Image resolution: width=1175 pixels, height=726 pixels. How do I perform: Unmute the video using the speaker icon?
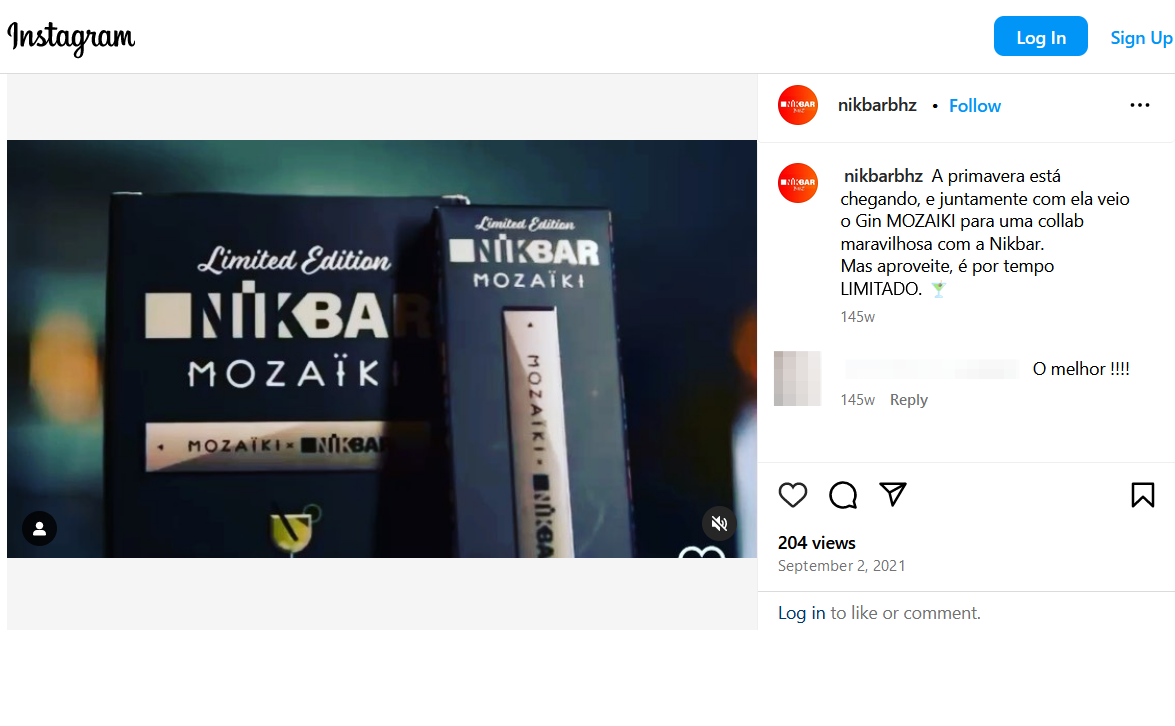coord(719,523)
